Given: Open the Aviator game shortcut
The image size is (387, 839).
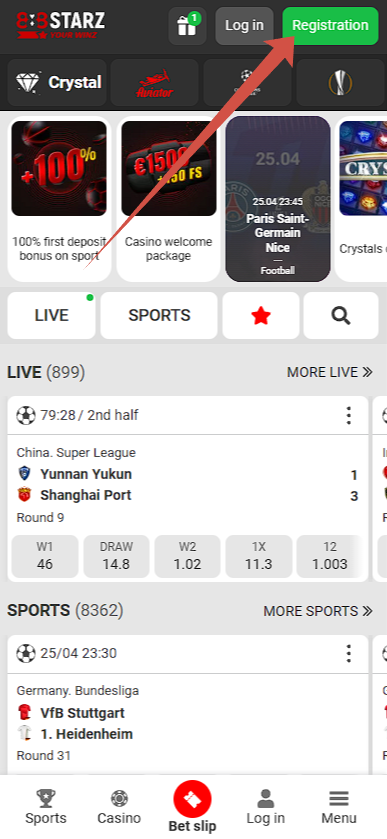Looking at the screenshot, I should click(x=155, y=82).
